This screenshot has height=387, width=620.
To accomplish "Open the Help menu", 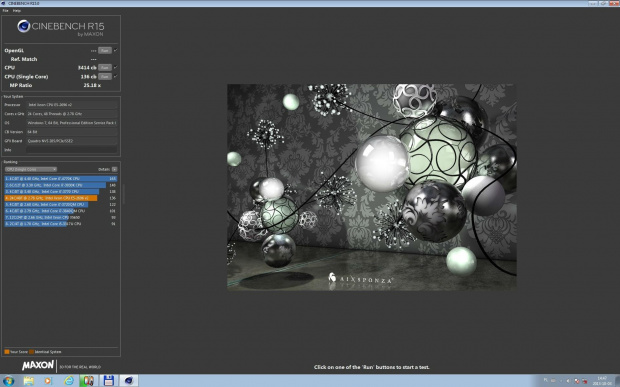I will tap(17, 11).
